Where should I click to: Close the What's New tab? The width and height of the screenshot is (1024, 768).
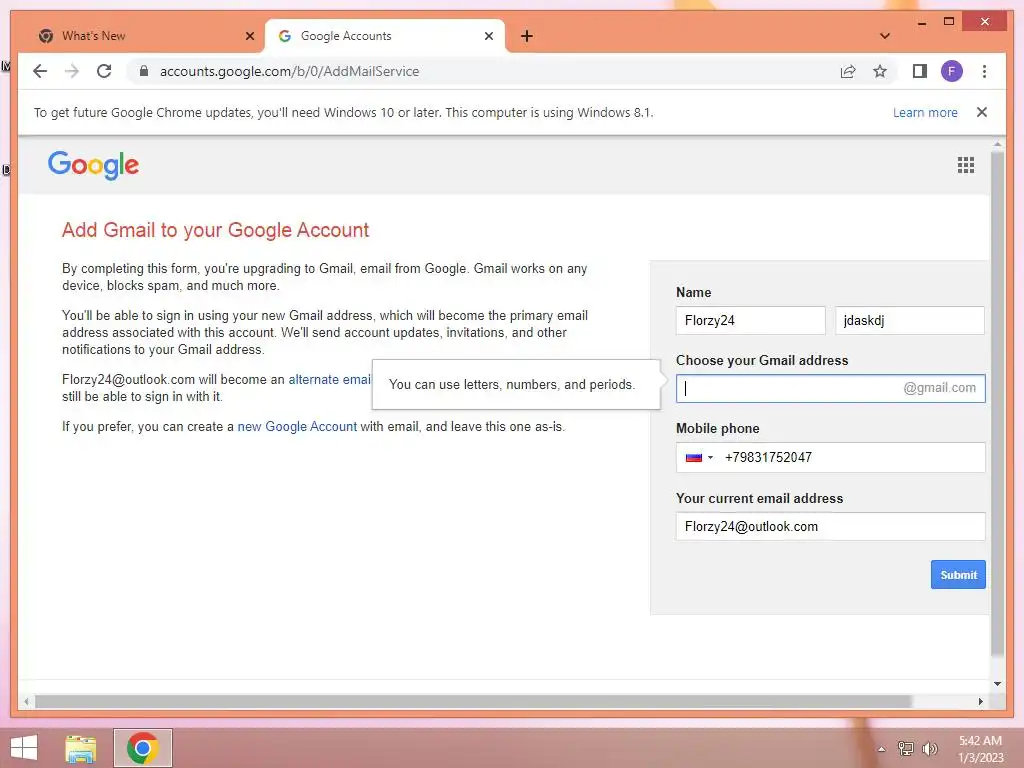click(249, 36)
